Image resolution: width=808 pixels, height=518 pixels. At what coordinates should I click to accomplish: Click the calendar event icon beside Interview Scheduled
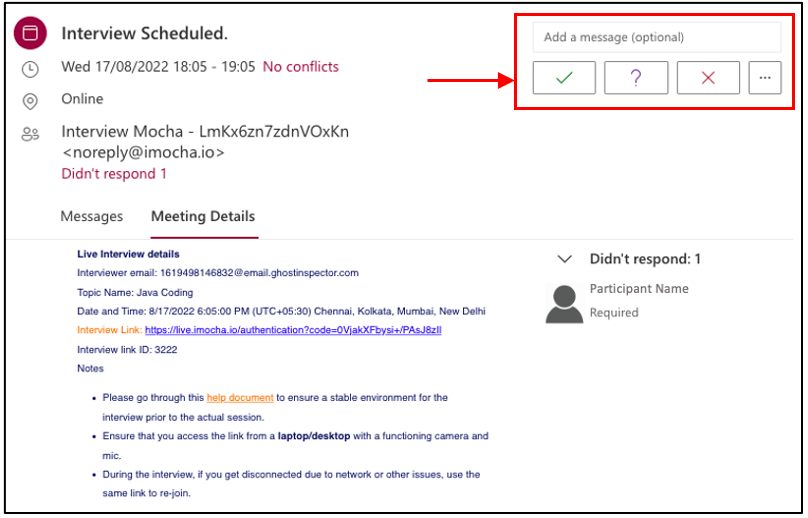(x=30, y=33)
